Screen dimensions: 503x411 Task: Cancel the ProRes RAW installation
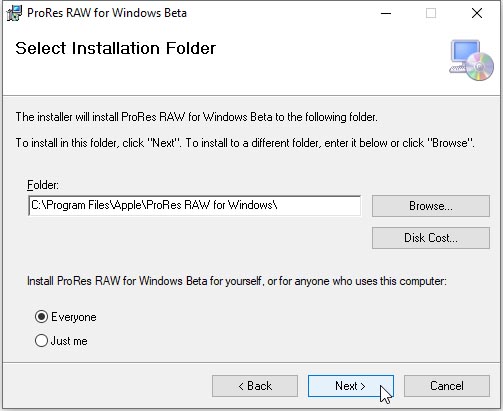tap(447, 386)
